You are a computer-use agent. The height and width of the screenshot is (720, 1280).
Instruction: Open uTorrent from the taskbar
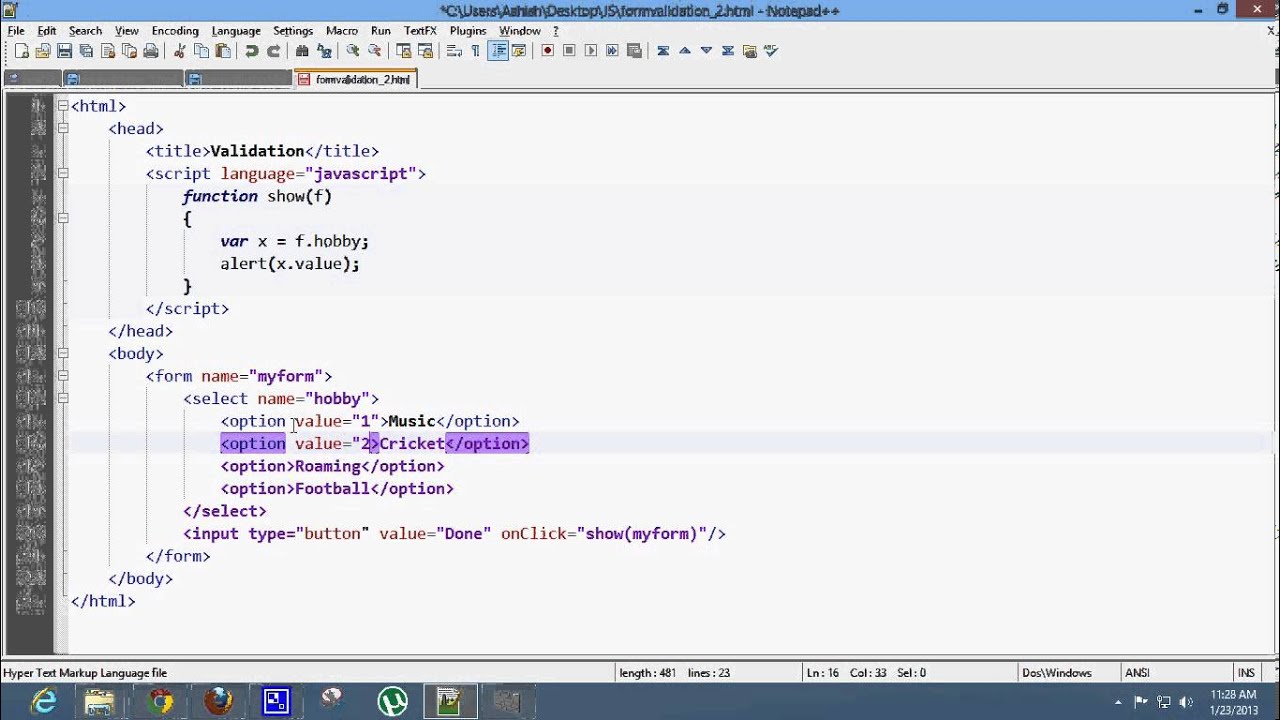[x=392, y=702]
